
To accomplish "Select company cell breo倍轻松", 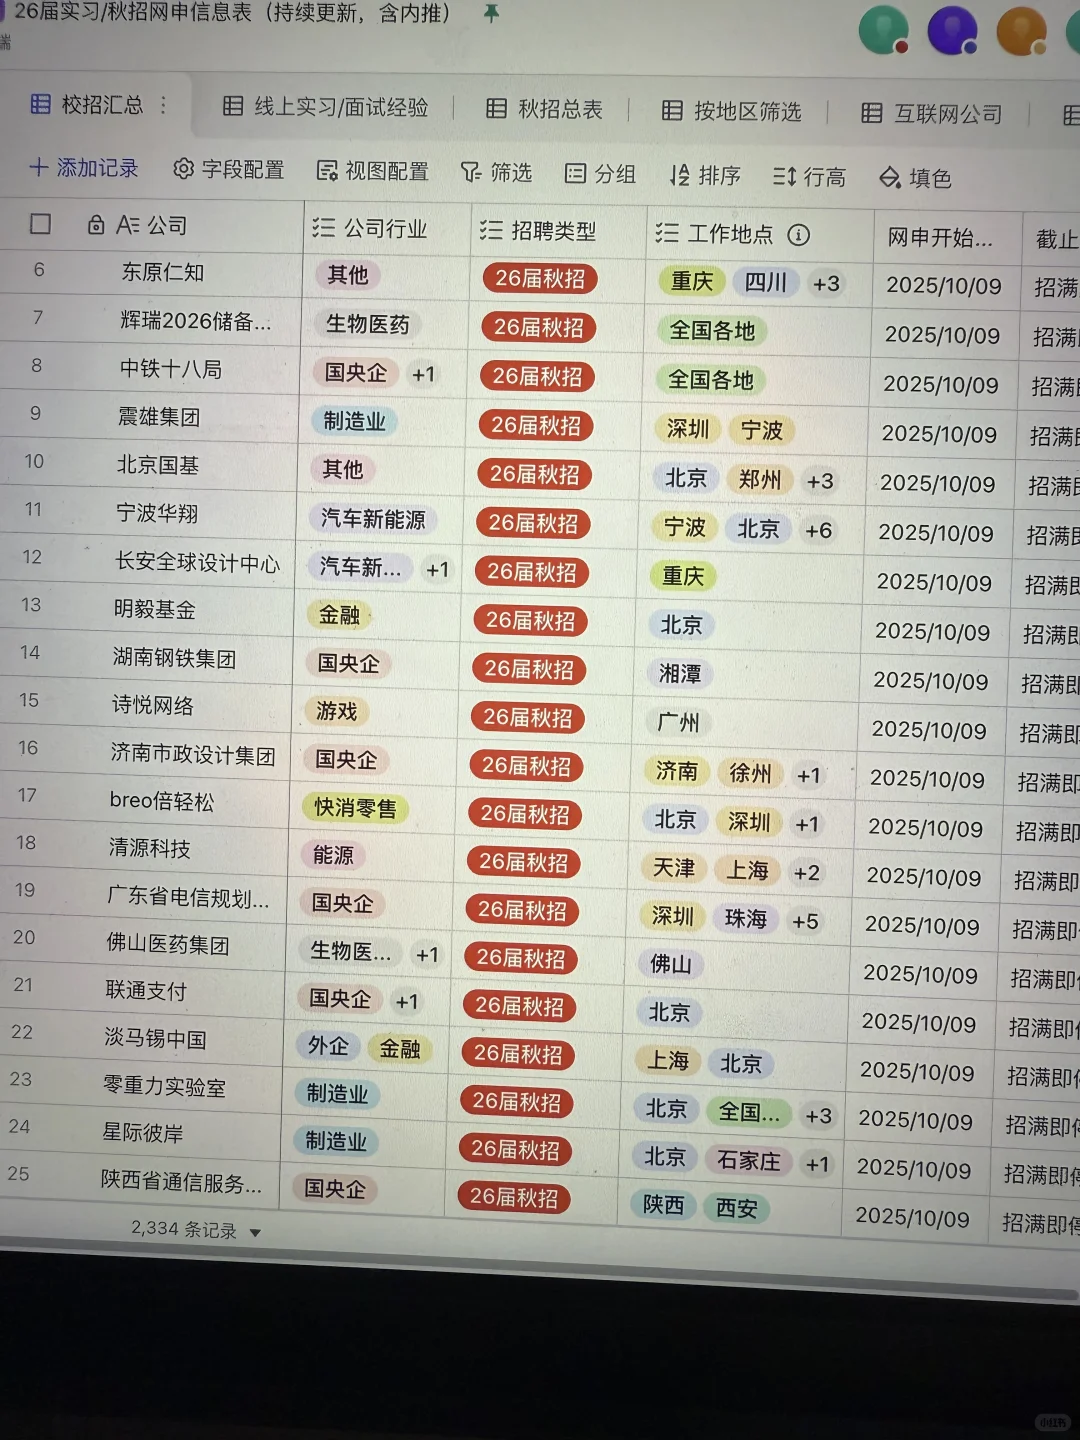I will pyautogui.click(x=161, y=801).
